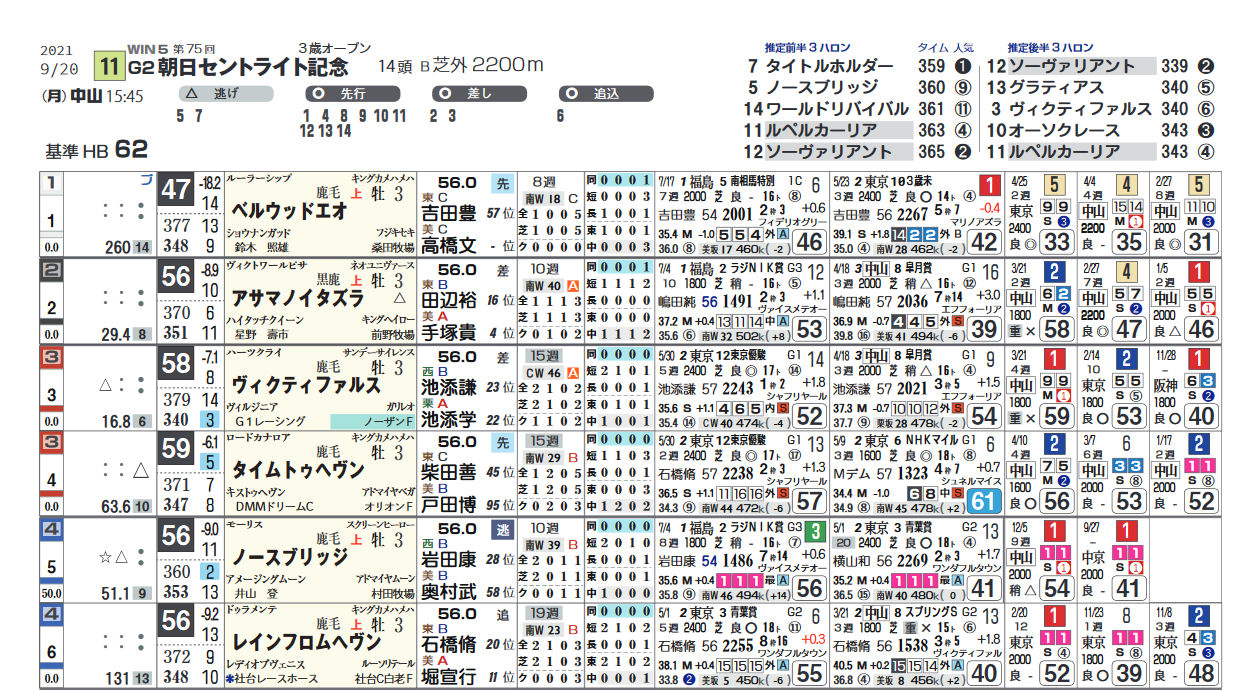Select the 逃げ running-style legend pill
The height and width of the screenshot is (690, 1258).
[226, 94]
